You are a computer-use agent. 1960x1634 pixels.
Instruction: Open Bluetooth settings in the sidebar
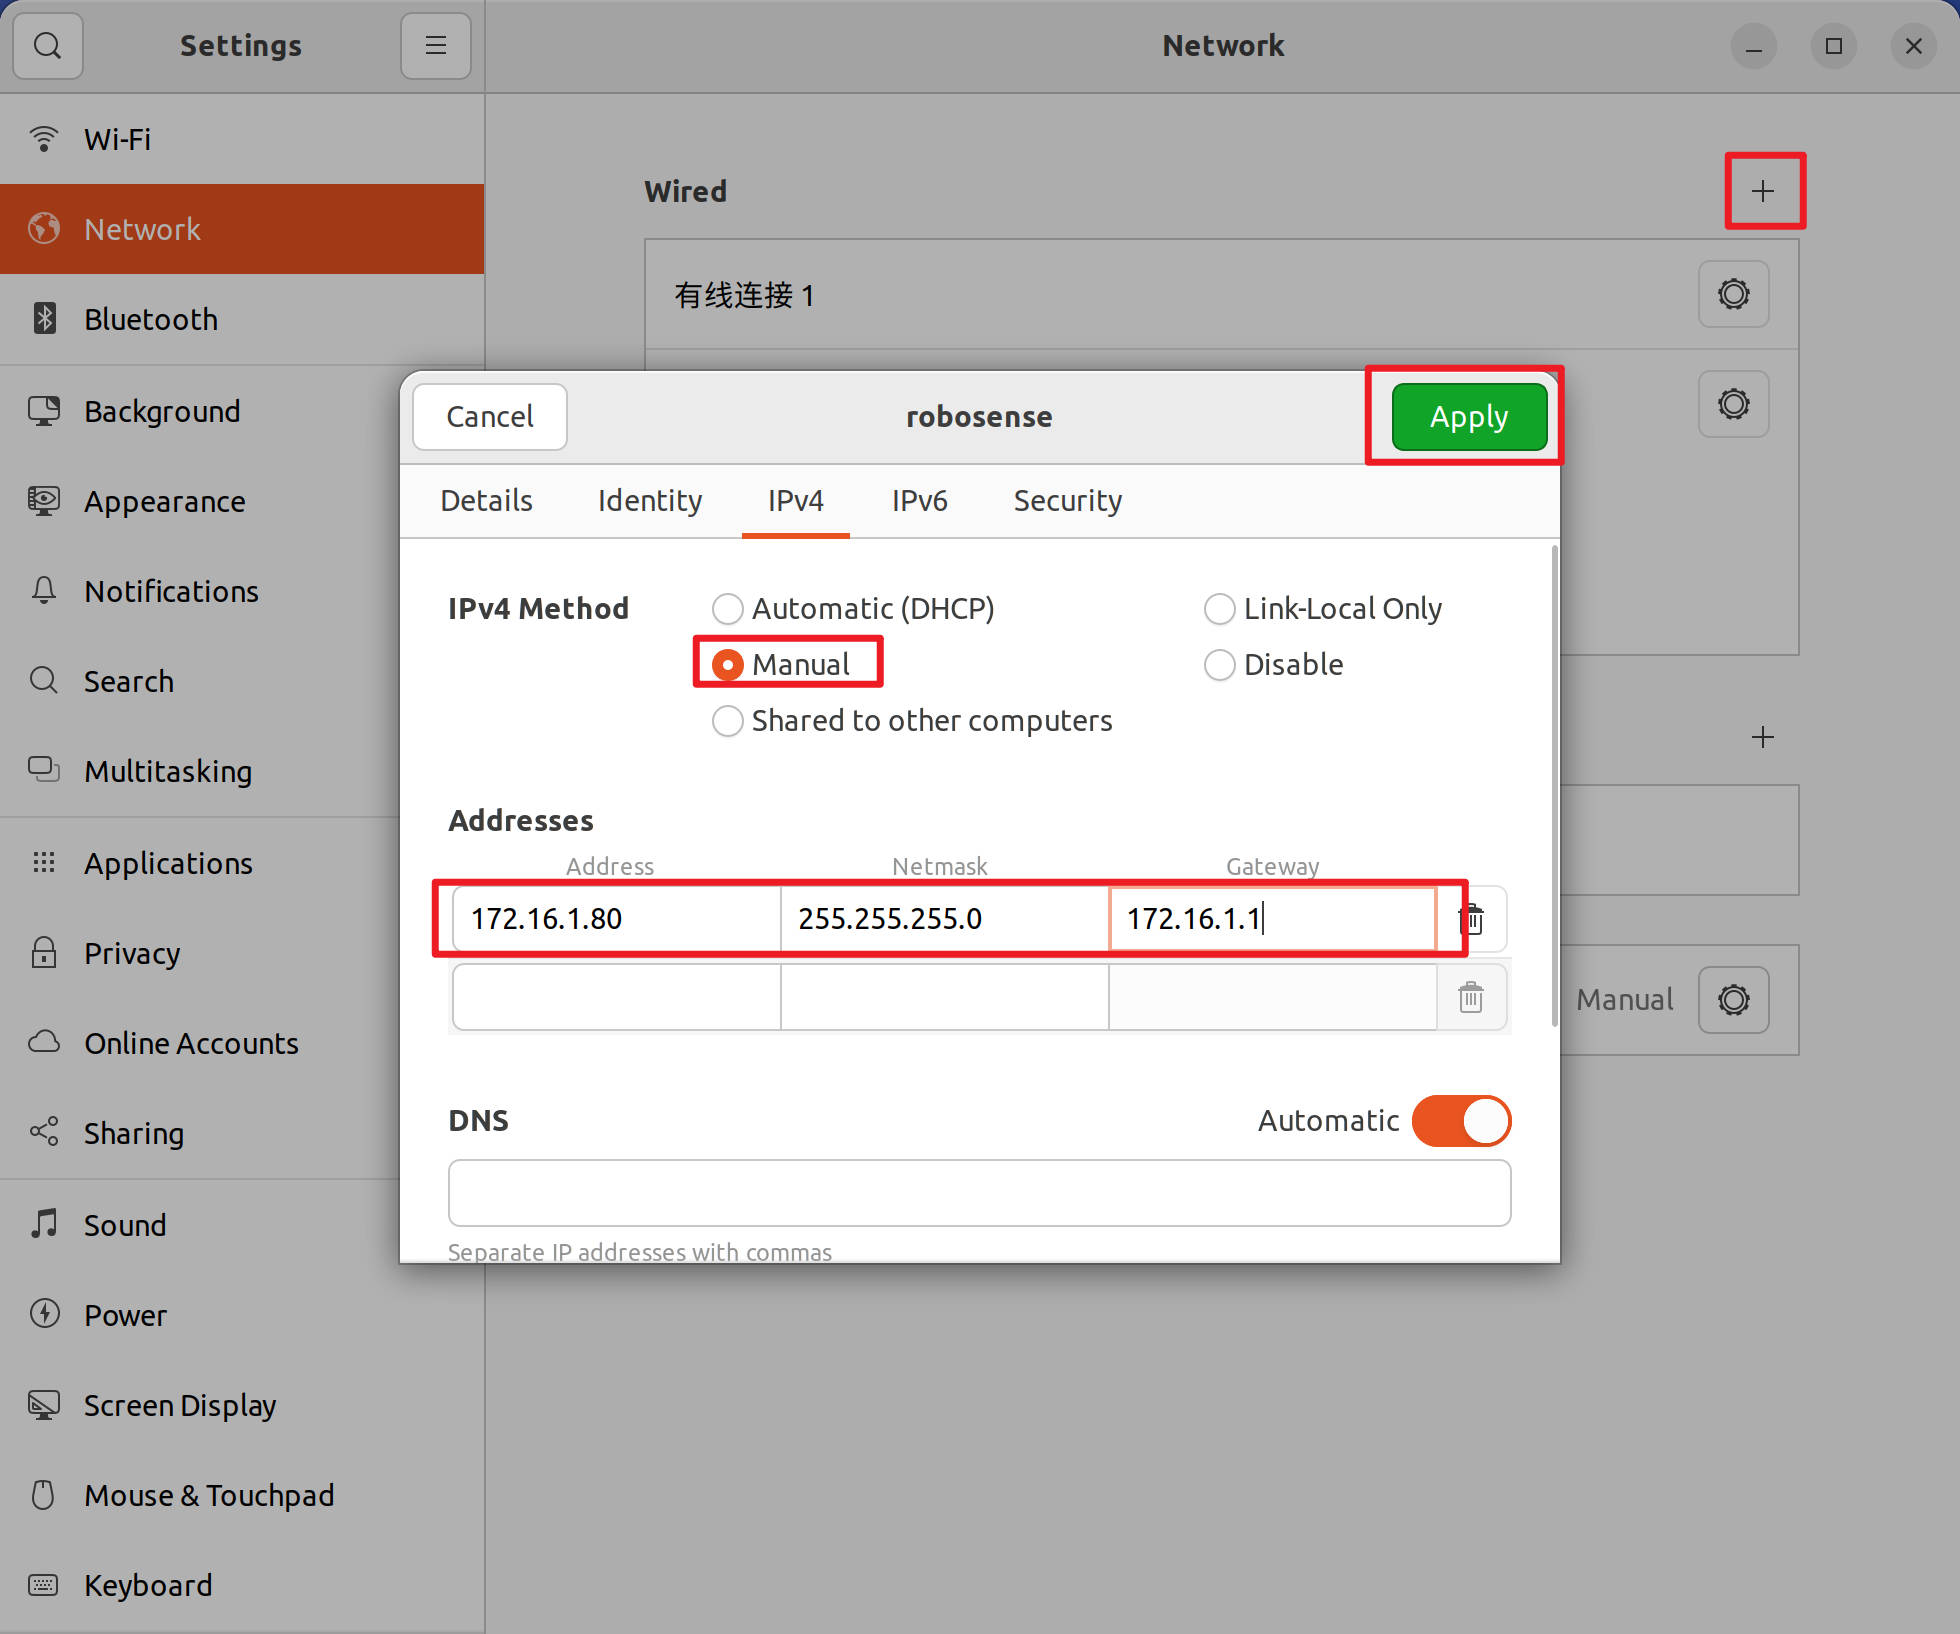click(x=150, y=319)
